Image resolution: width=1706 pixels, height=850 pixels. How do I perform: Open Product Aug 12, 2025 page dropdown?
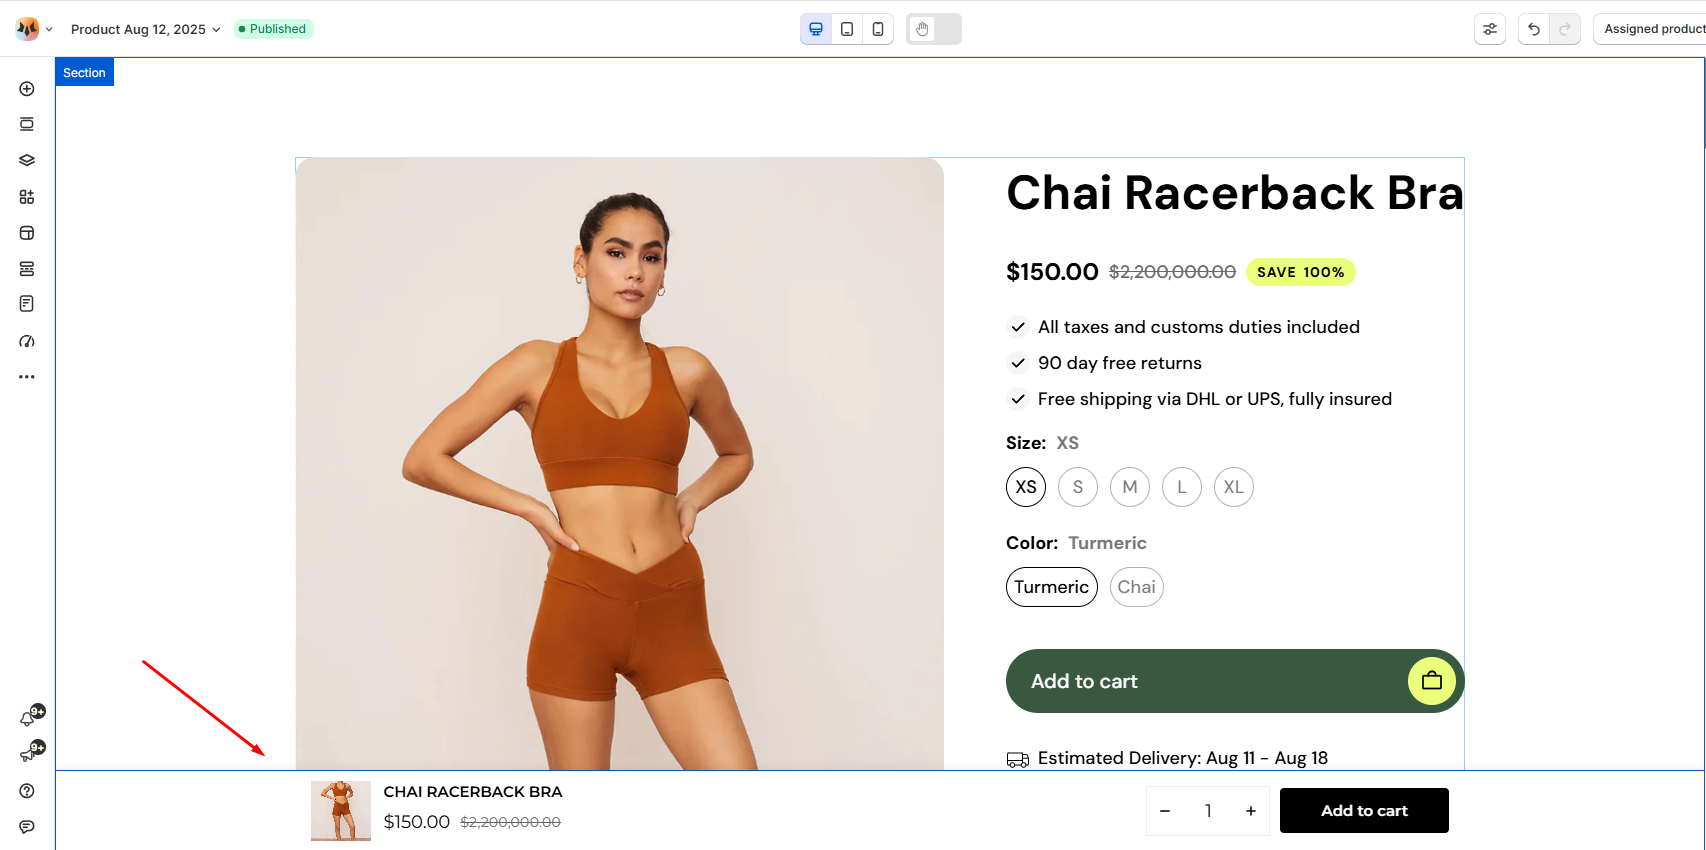(x=145, y=29)
